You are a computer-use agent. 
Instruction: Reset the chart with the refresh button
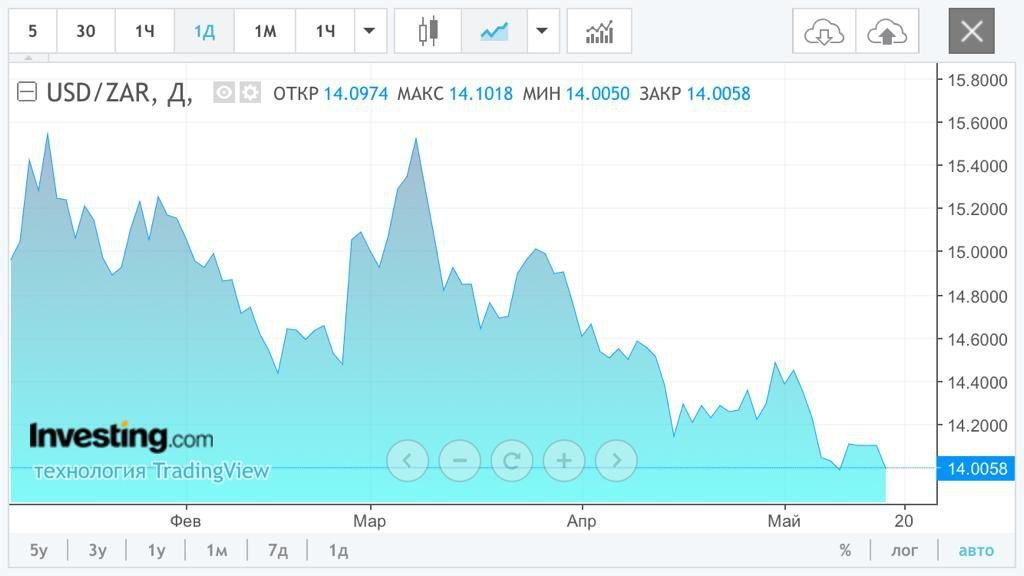[511, 460]
